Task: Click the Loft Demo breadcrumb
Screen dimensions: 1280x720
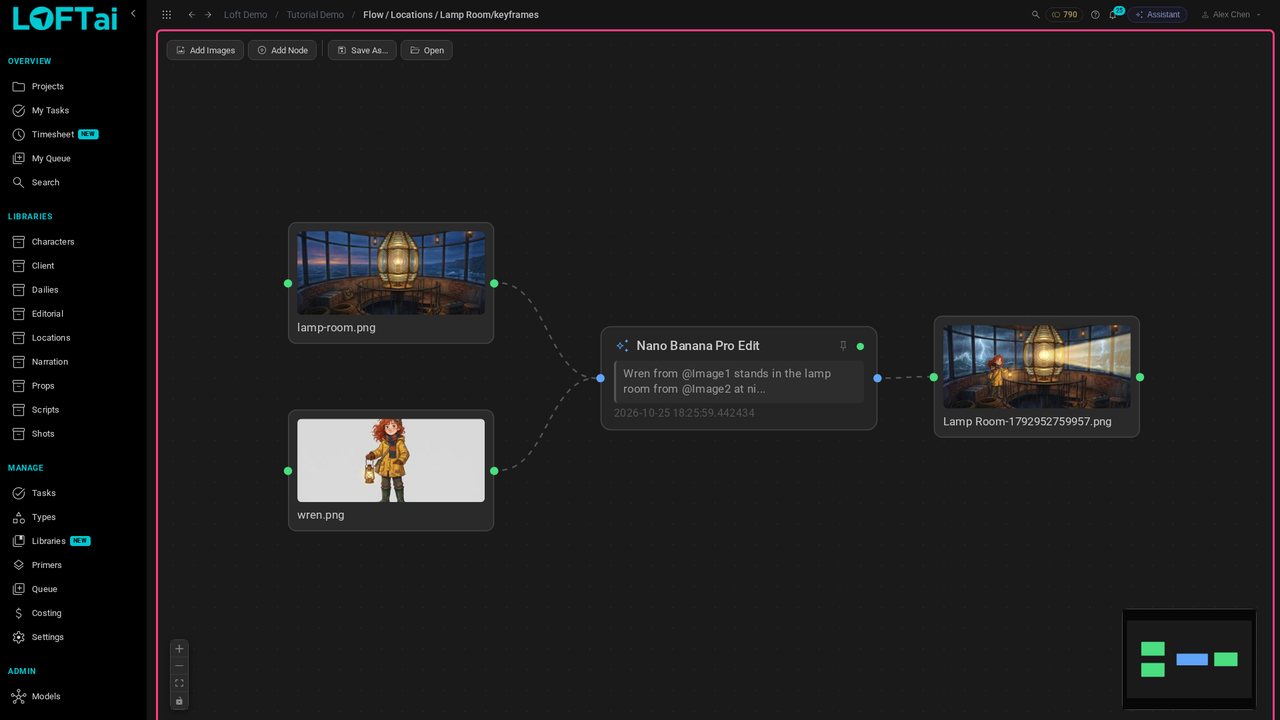Action: 245,15
